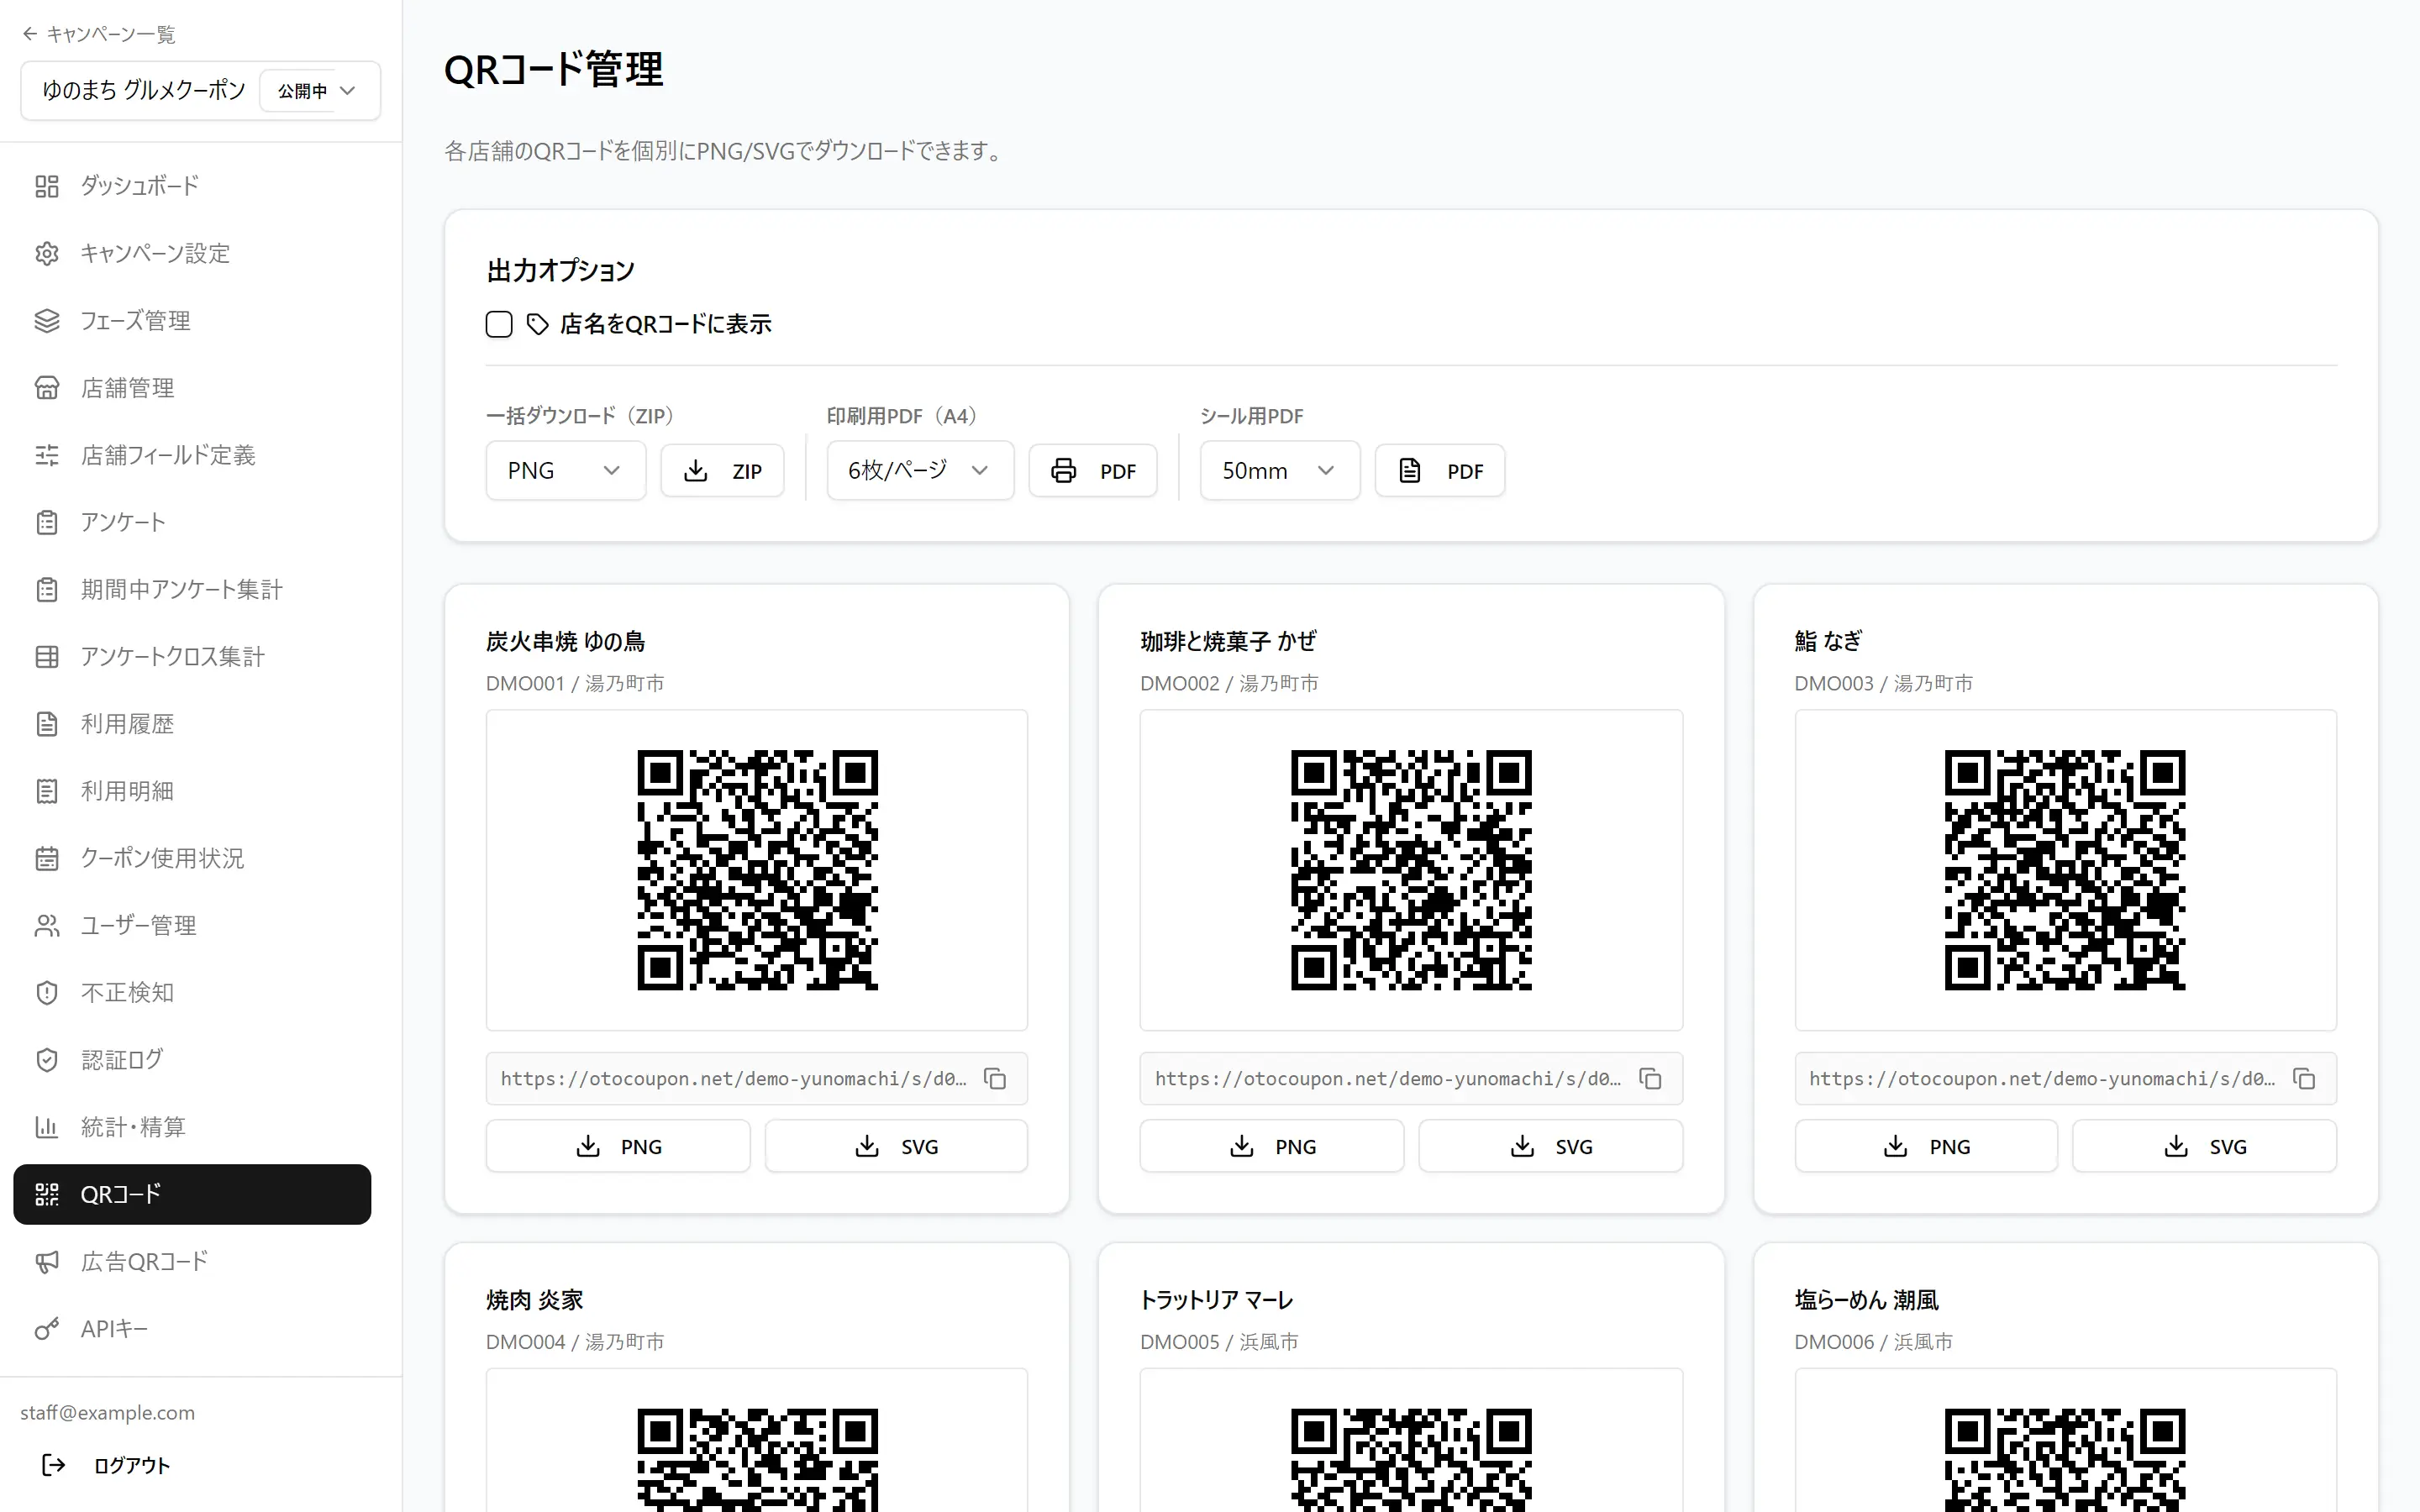
Task: Click the QR code image of DMO002
Action: coord(1411,870)
